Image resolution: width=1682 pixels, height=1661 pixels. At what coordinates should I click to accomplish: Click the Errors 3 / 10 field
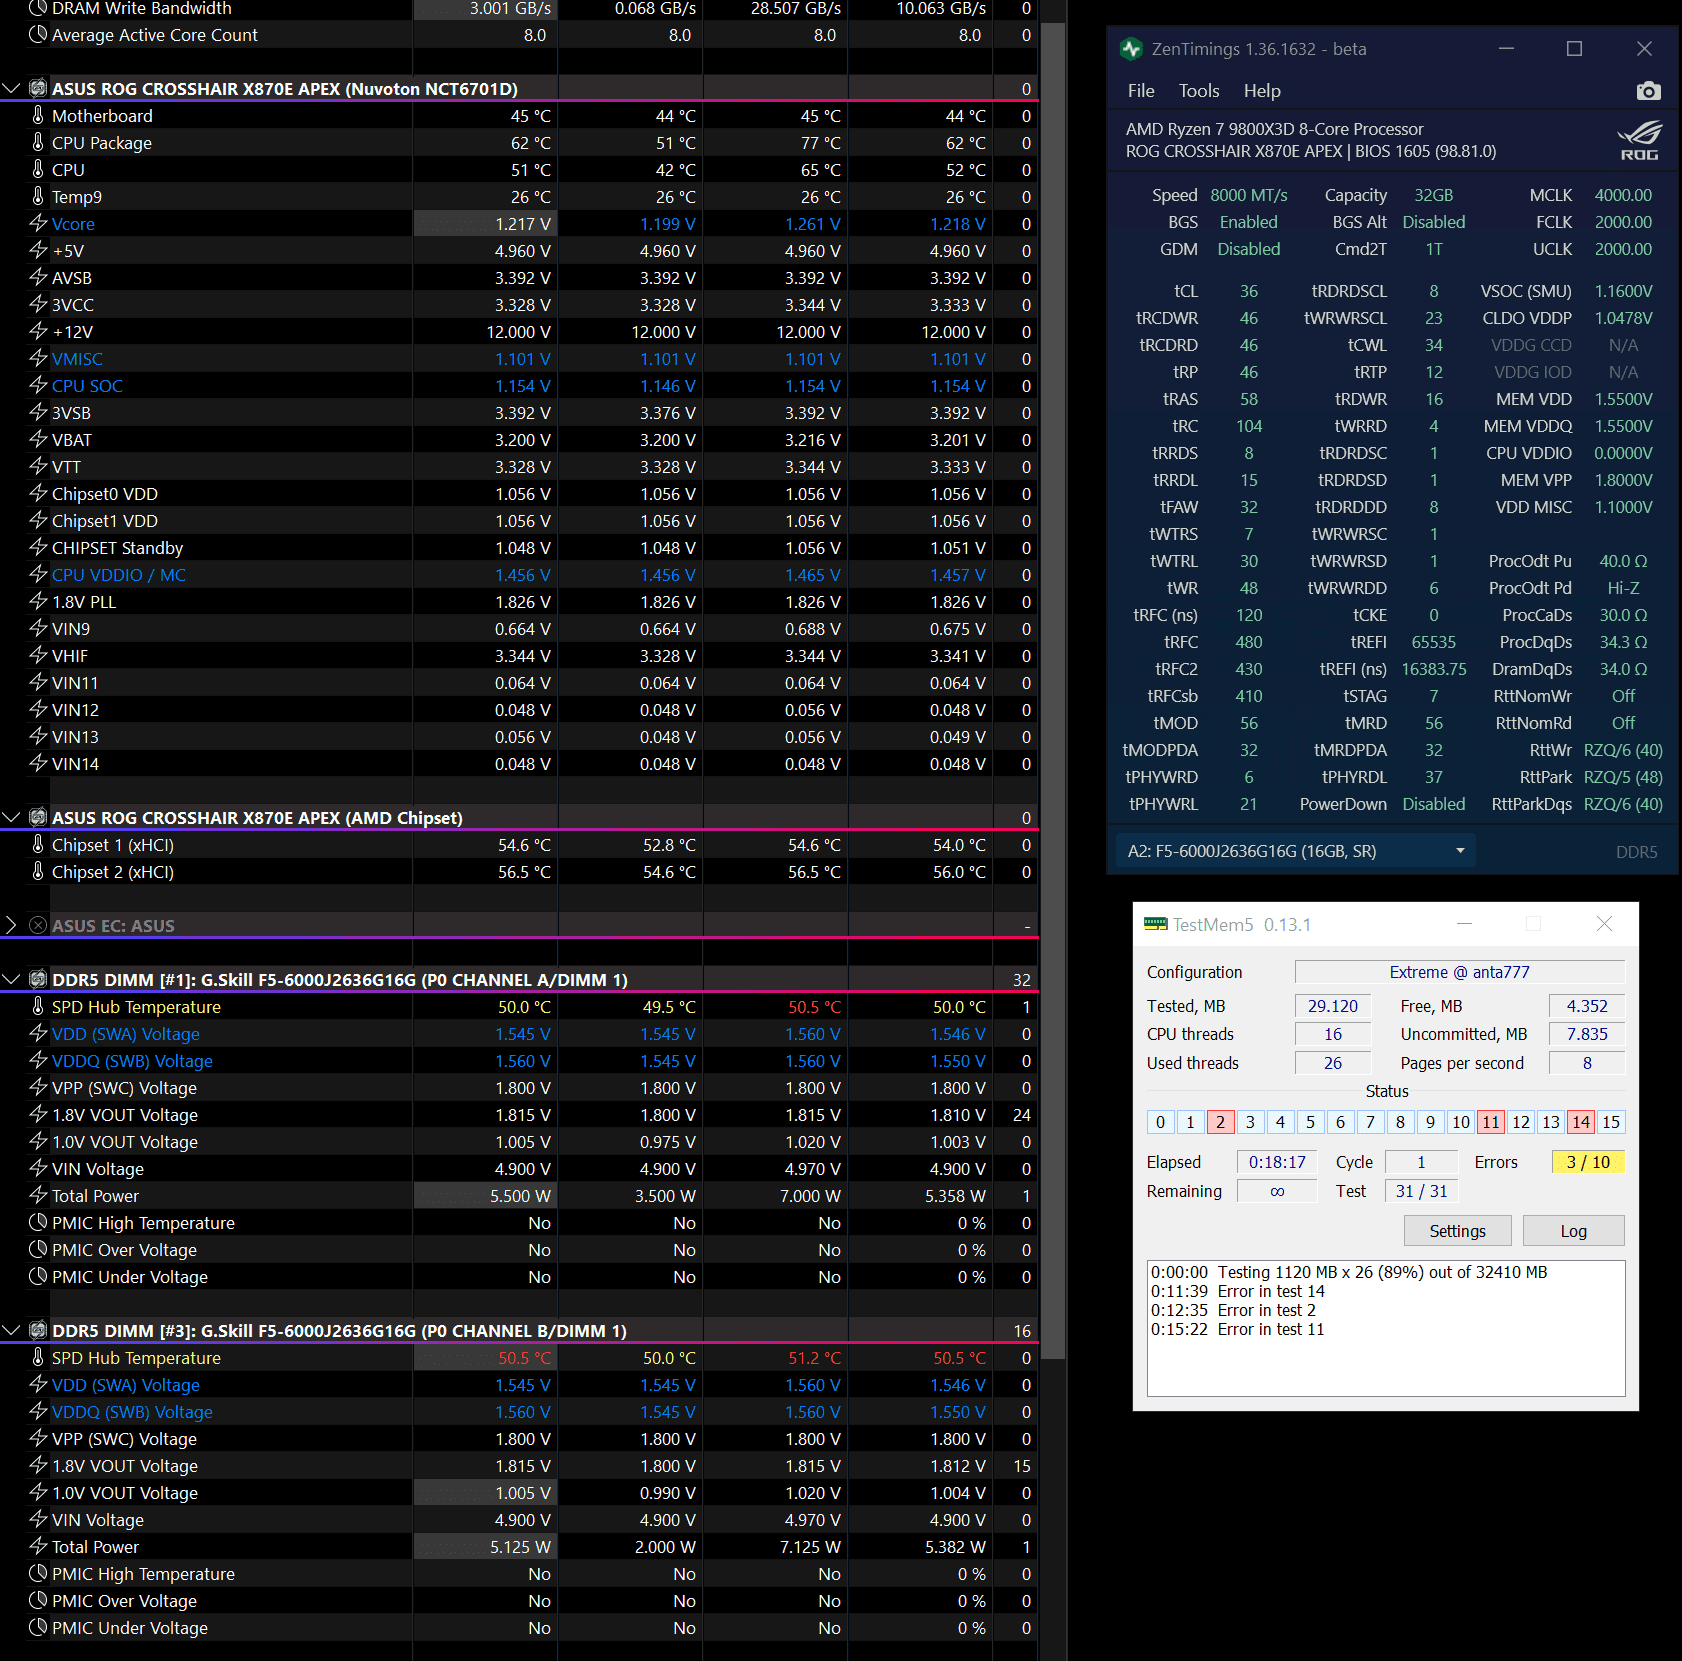[x=1588, y=1162]
